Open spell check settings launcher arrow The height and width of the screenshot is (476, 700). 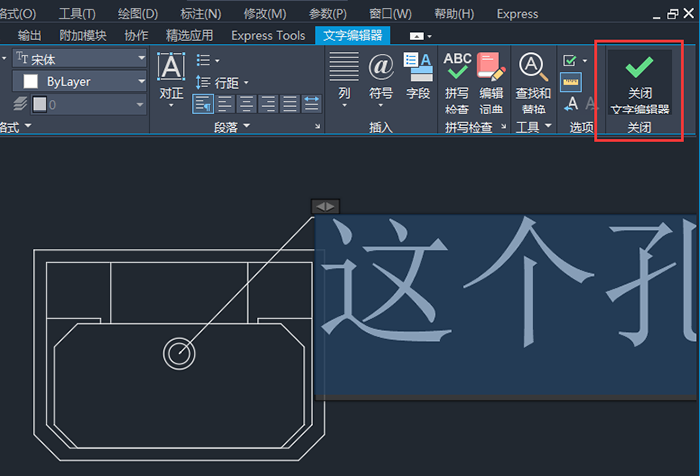pos(504,126)
